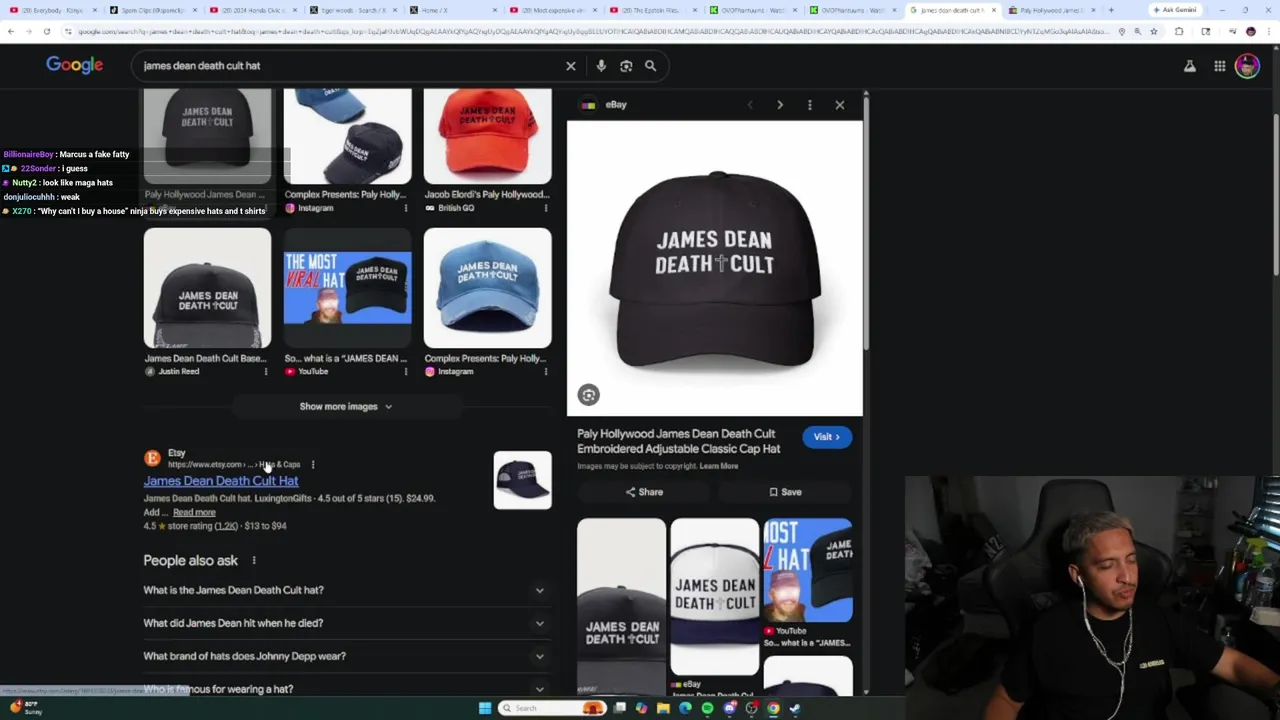Open the People also ask options menu
This screenshot has width=1280, height=720.
click(x=254, y=561)
